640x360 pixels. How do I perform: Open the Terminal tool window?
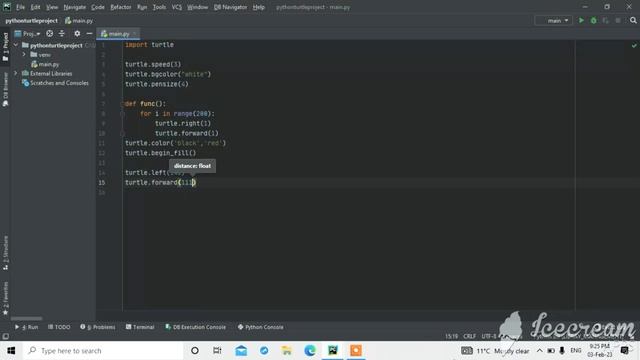tap(140, 327)
